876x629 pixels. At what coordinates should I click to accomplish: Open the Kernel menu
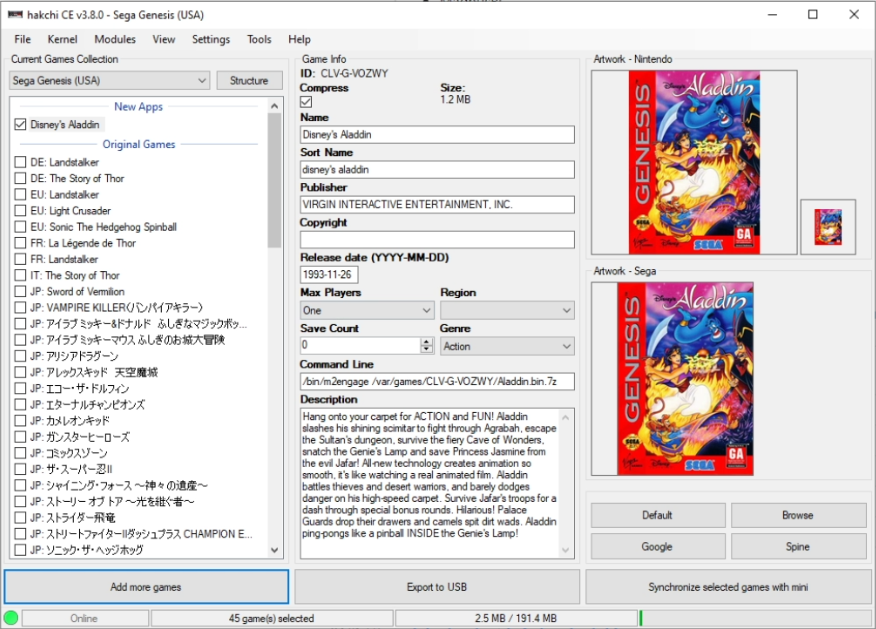pyautogui.click(x=63, y=39)
